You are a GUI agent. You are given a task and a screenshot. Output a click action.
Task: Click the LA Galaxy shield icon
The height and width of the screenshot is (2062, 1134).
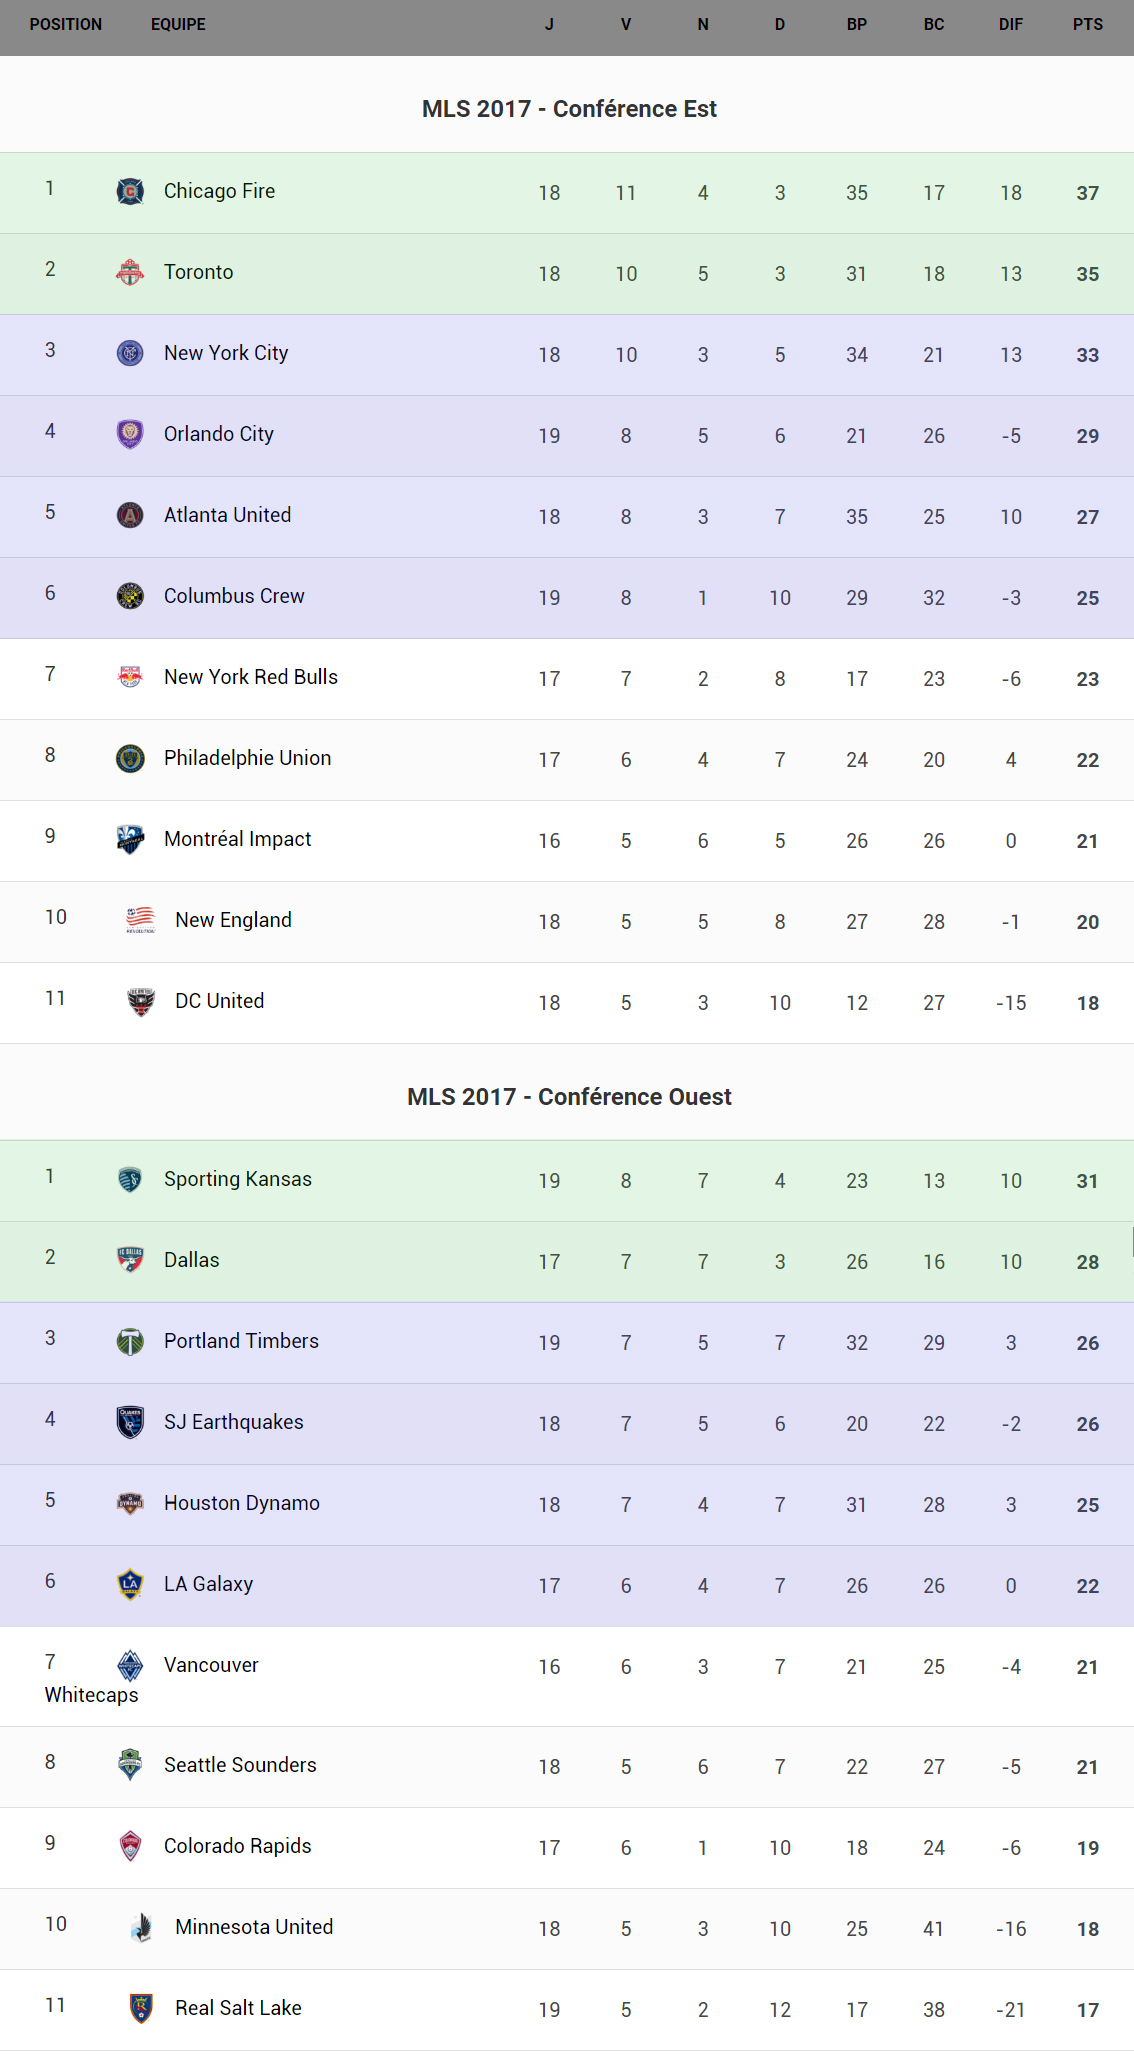(x=130, y=1584)
